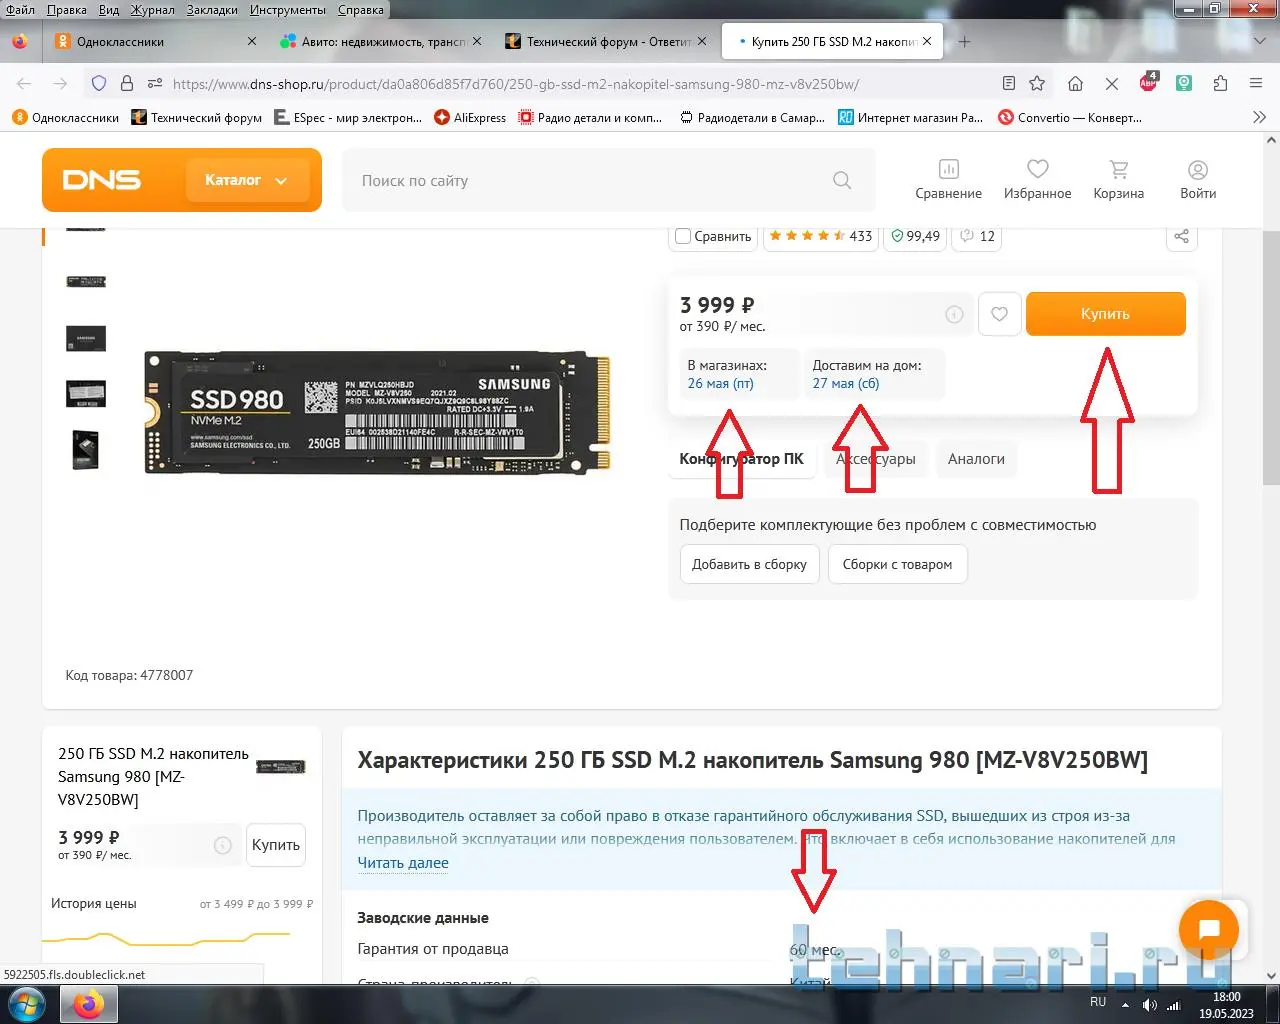Screen dimensions: 1280x1024
Task: Click the orange Купить button
Action: click(x=1106, y=314)
